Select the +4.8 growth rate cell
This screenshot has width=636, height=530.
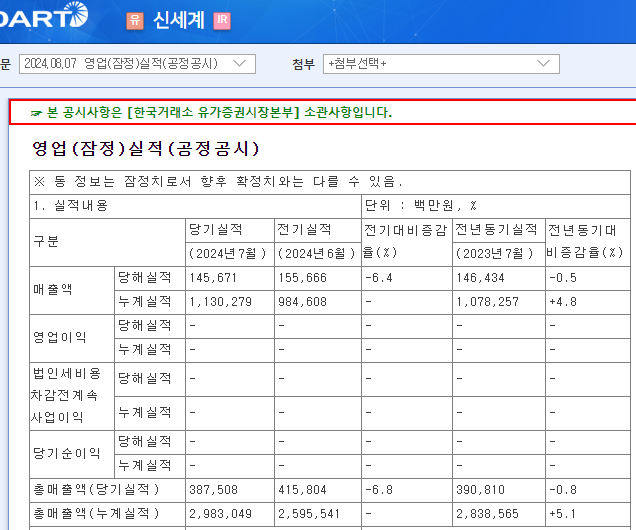(x=588, y=302)
